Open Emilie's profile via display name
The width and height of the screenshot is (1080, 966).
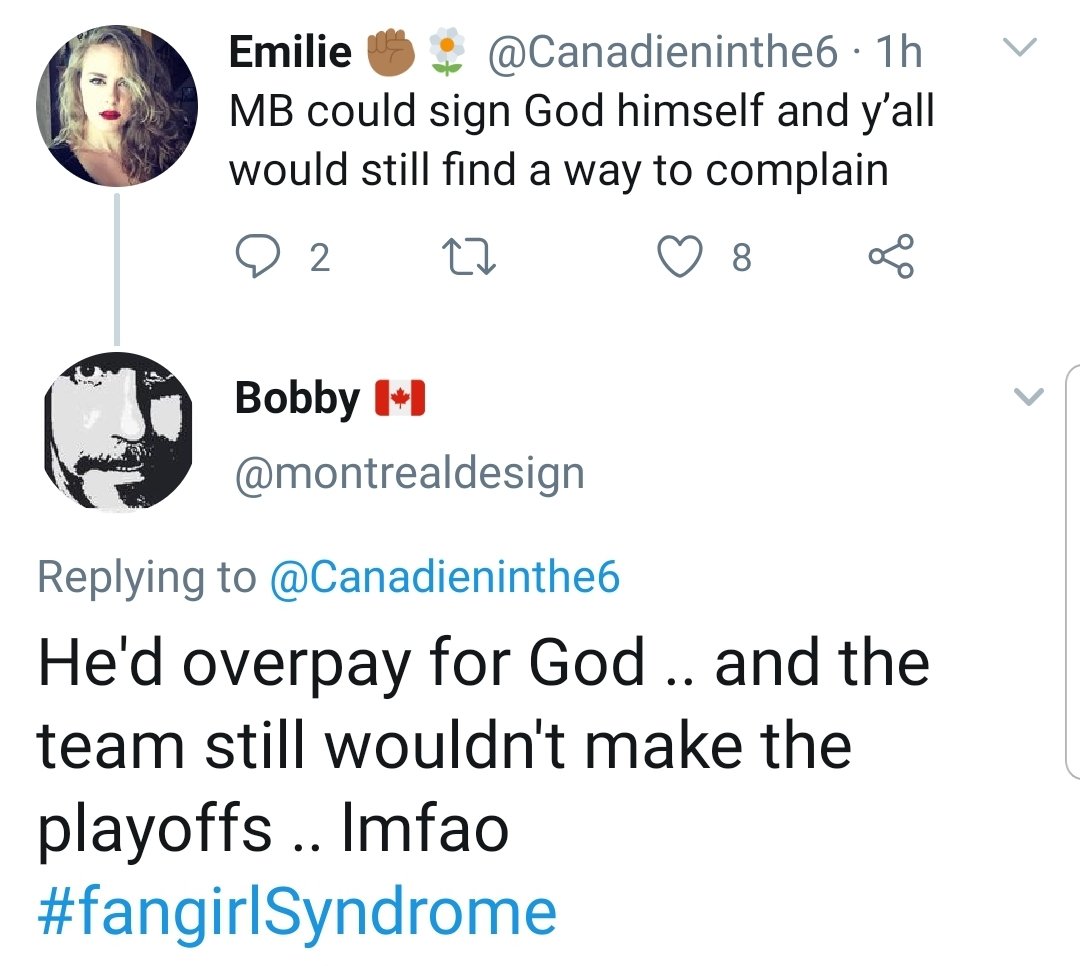[x=289, y=51]
